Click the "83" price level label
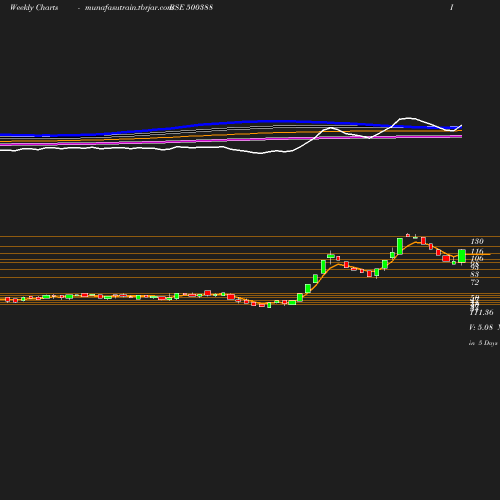Screen dimensions: 500x500 click(475, 274)
